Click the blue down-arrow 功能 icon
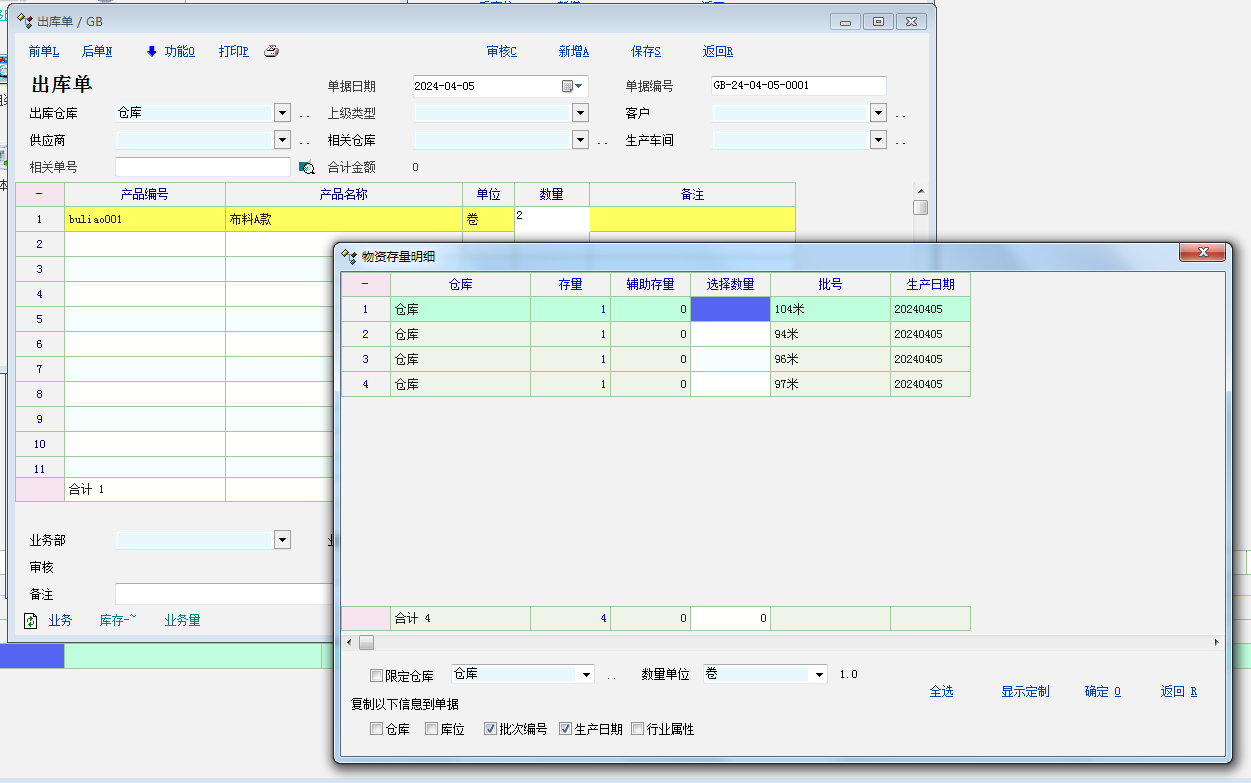Viewport: 1251px width, 783px height. point(152,52)
